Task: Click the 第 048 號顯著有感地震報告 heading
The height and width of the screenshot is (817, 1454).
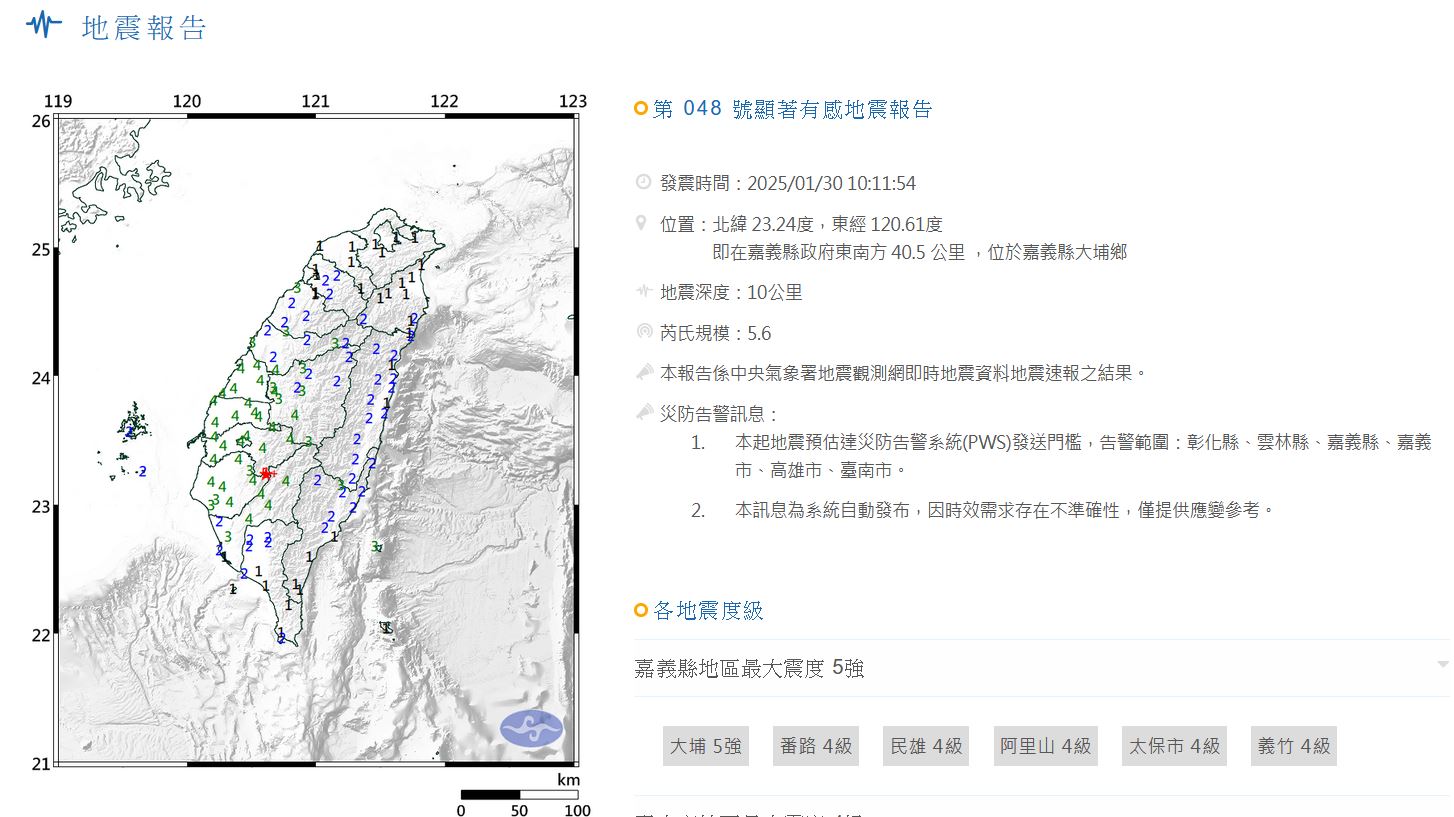Action: coord(792,109)
